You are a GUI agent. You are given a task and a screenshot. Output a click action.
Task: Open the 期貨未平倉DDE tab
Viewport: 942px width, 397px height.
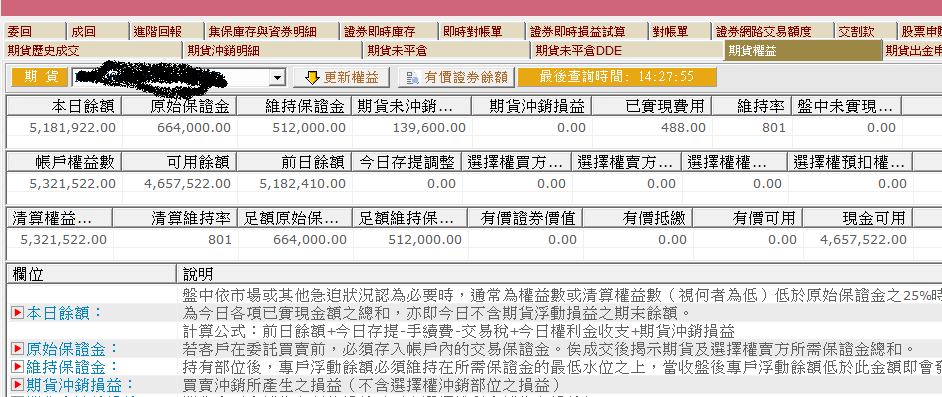click(627, 50)
